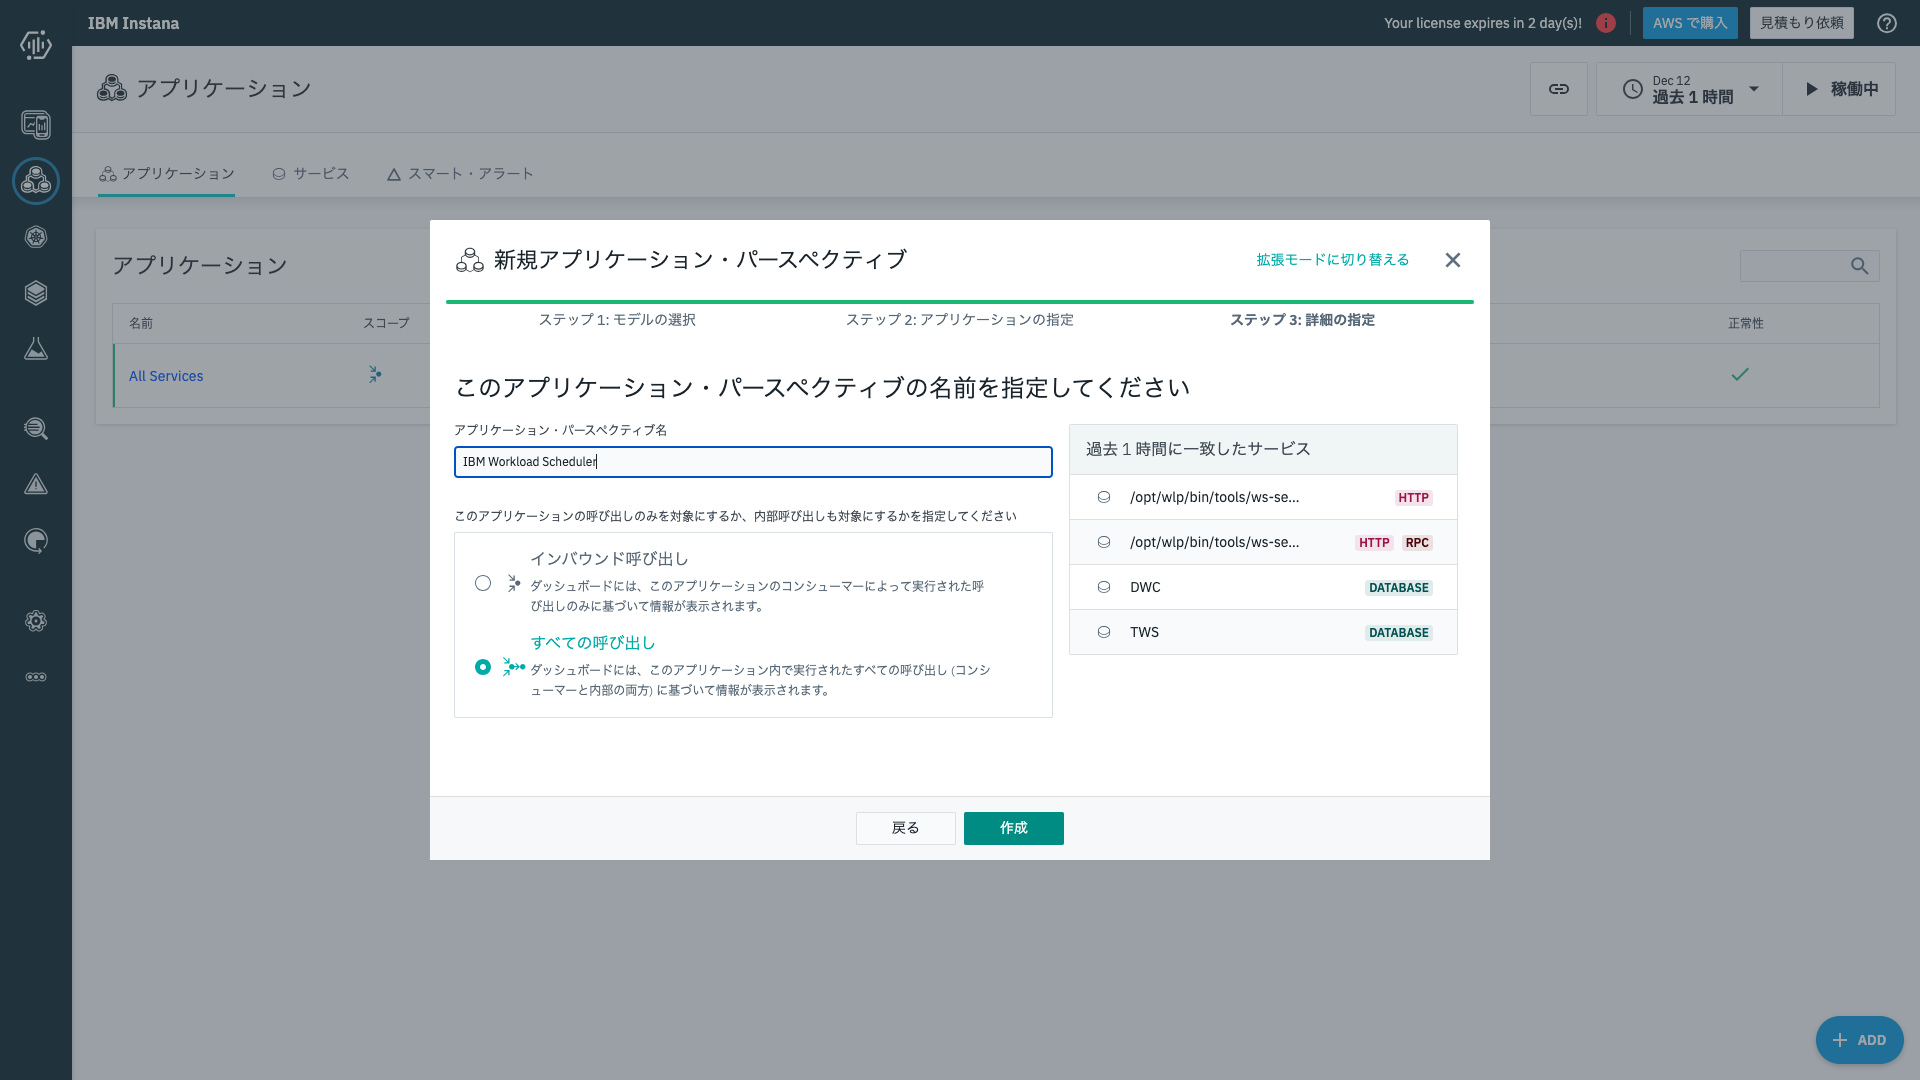Switch to the サービス tab
The height and width of the screenshot is (1080, 1920).
point(311,173)
